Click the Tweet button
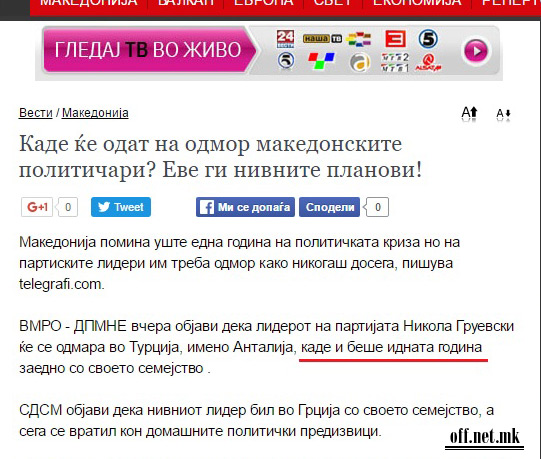 pos(121,207)
